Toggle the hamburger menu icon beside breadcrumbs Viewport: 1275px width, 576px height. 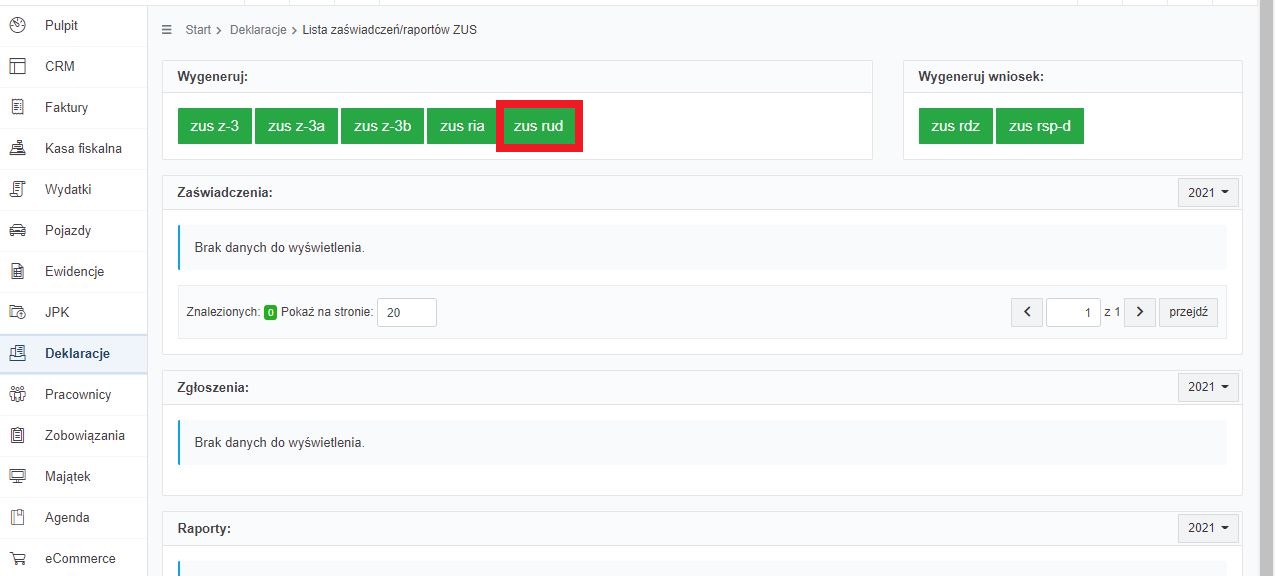(167, 30)
